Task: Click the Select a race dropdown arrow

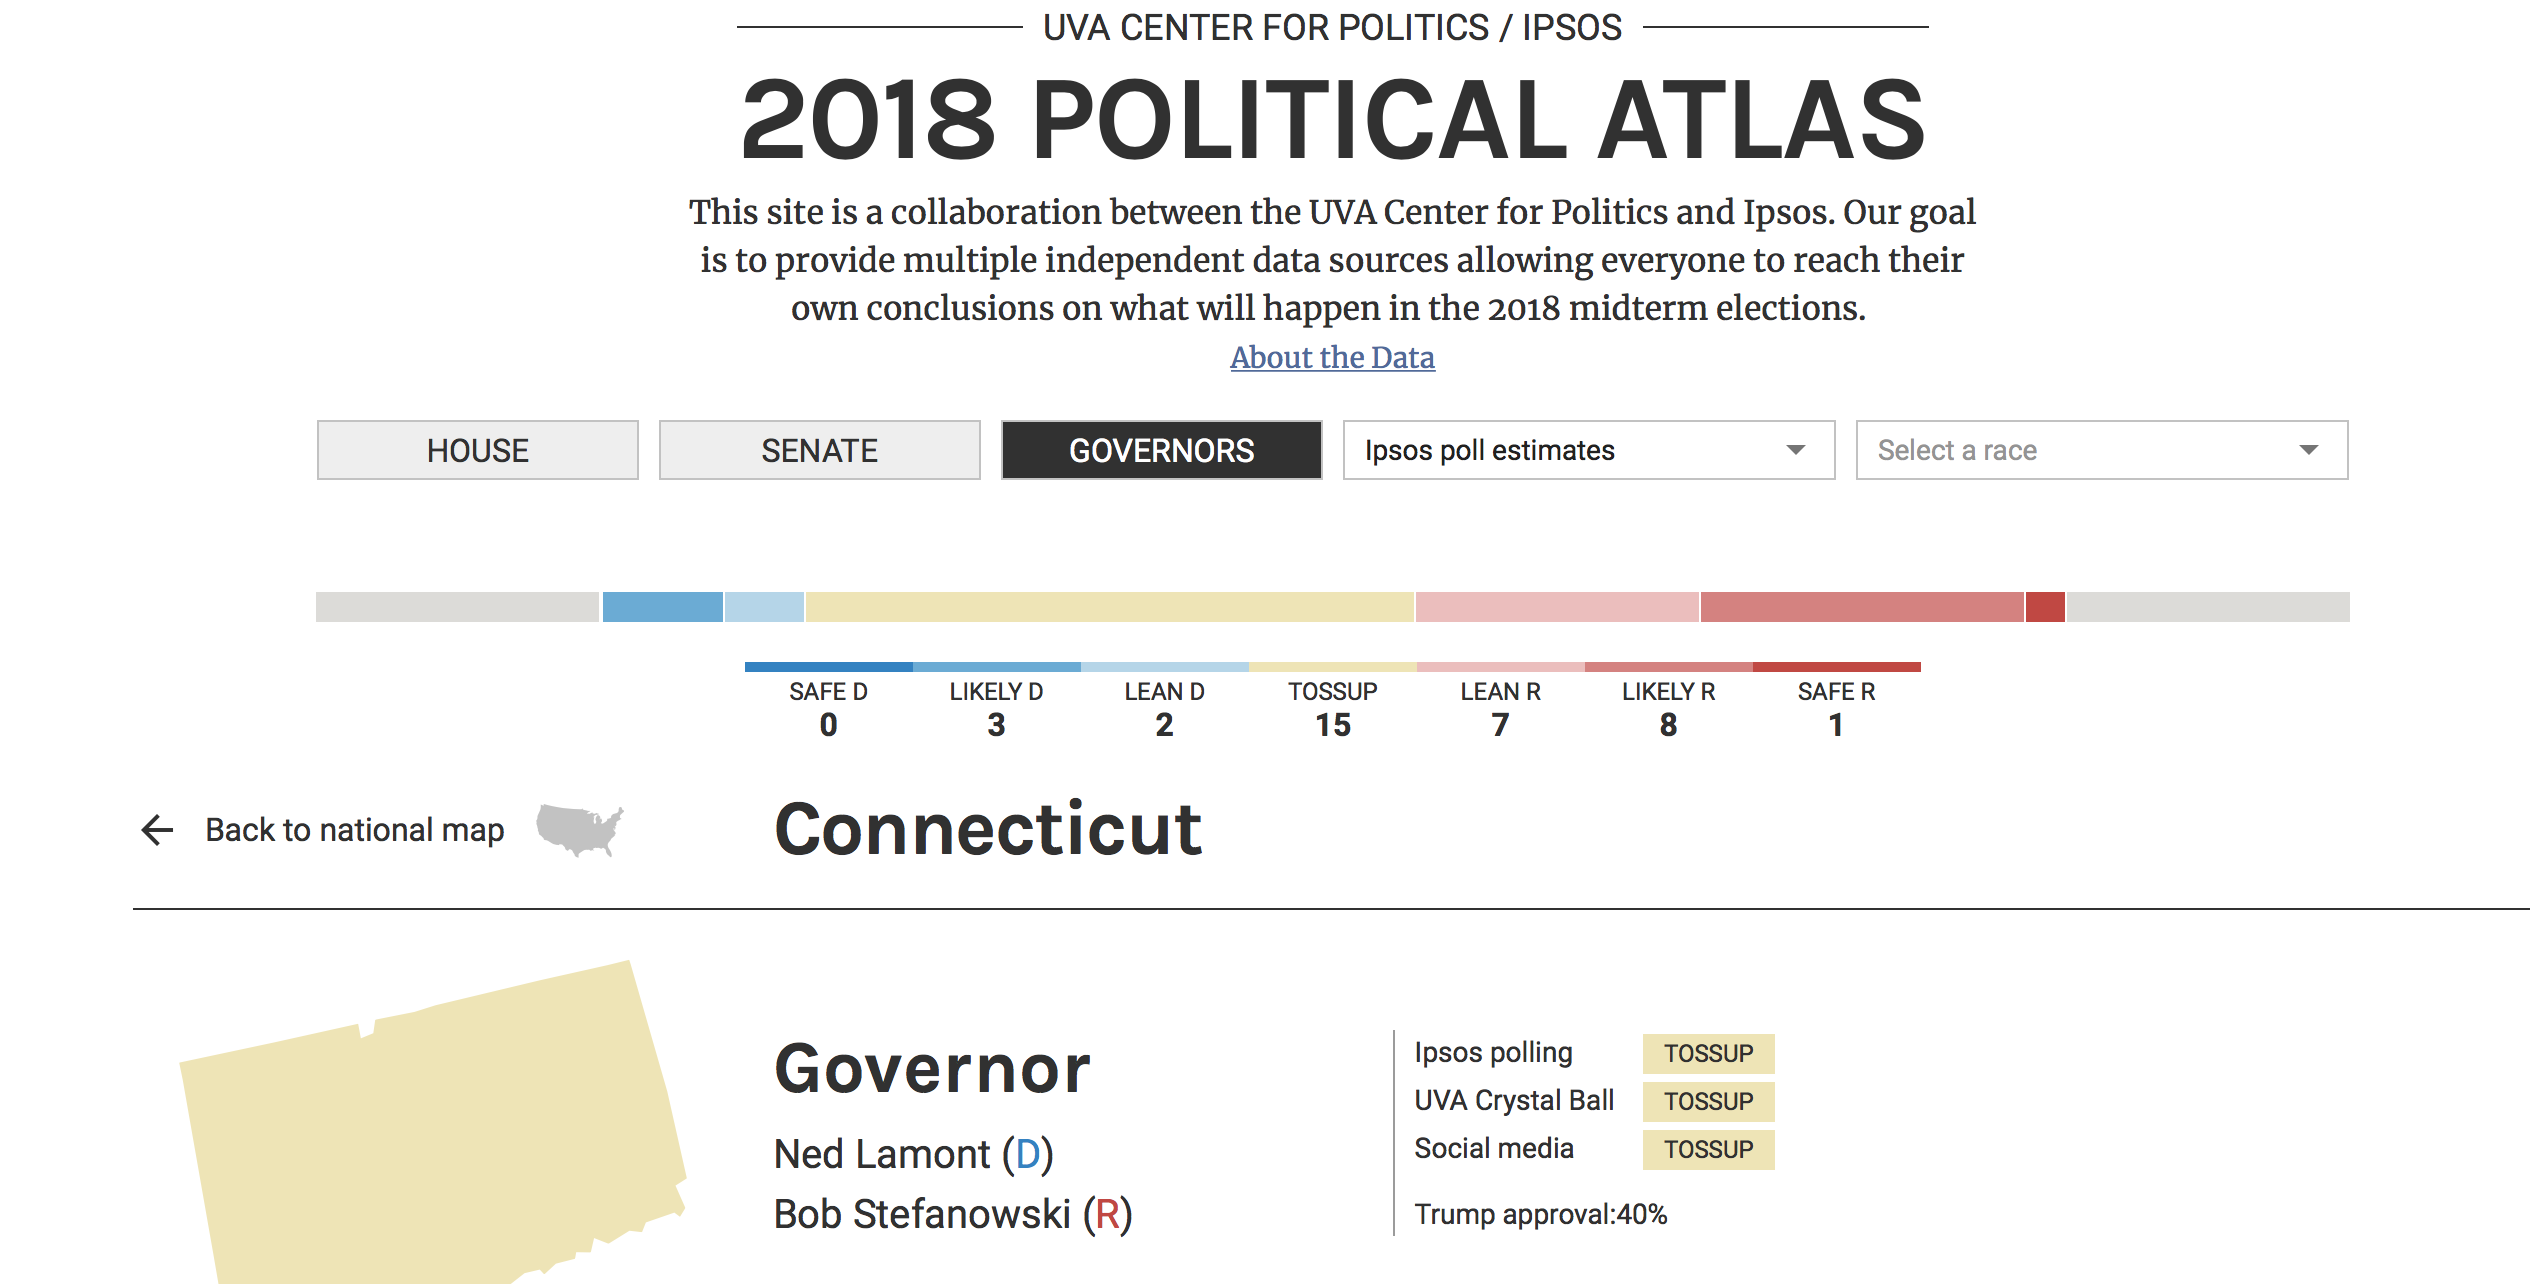Action: [x=2308, y=451]
